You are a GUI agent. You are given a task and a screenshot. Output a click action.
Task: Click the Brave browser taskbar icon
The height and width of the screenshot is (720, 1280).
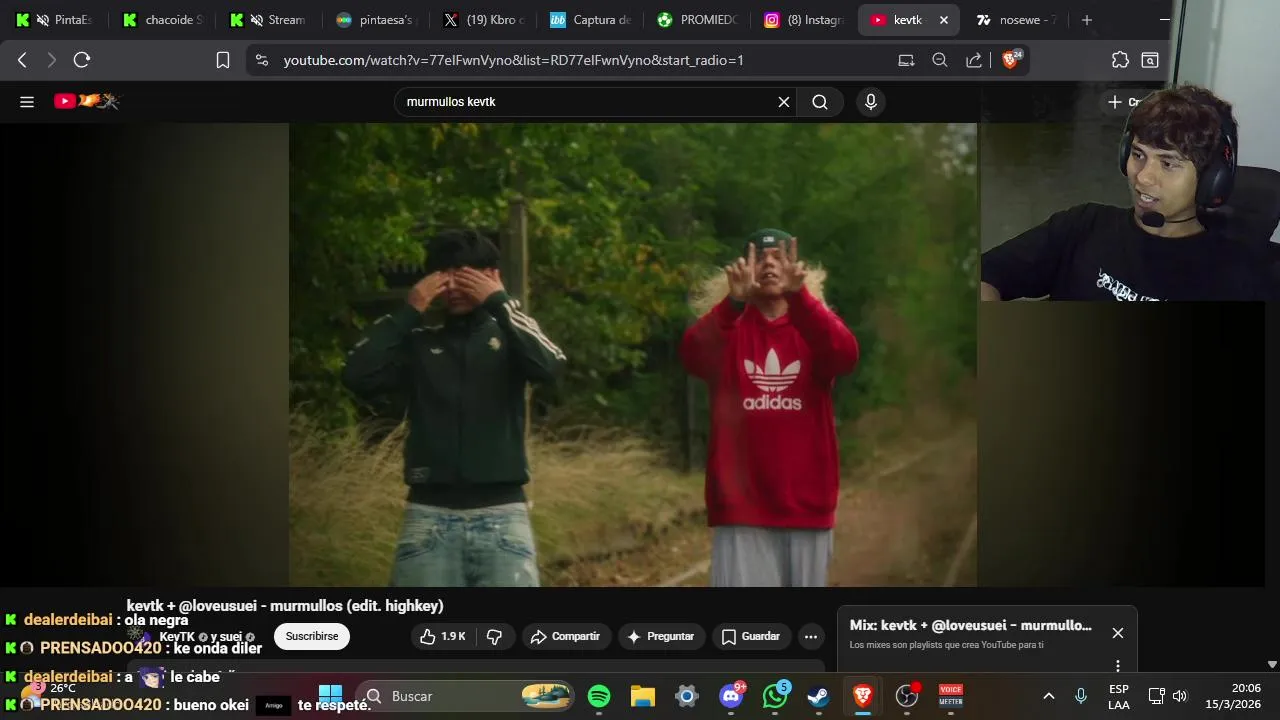point(862,696)
